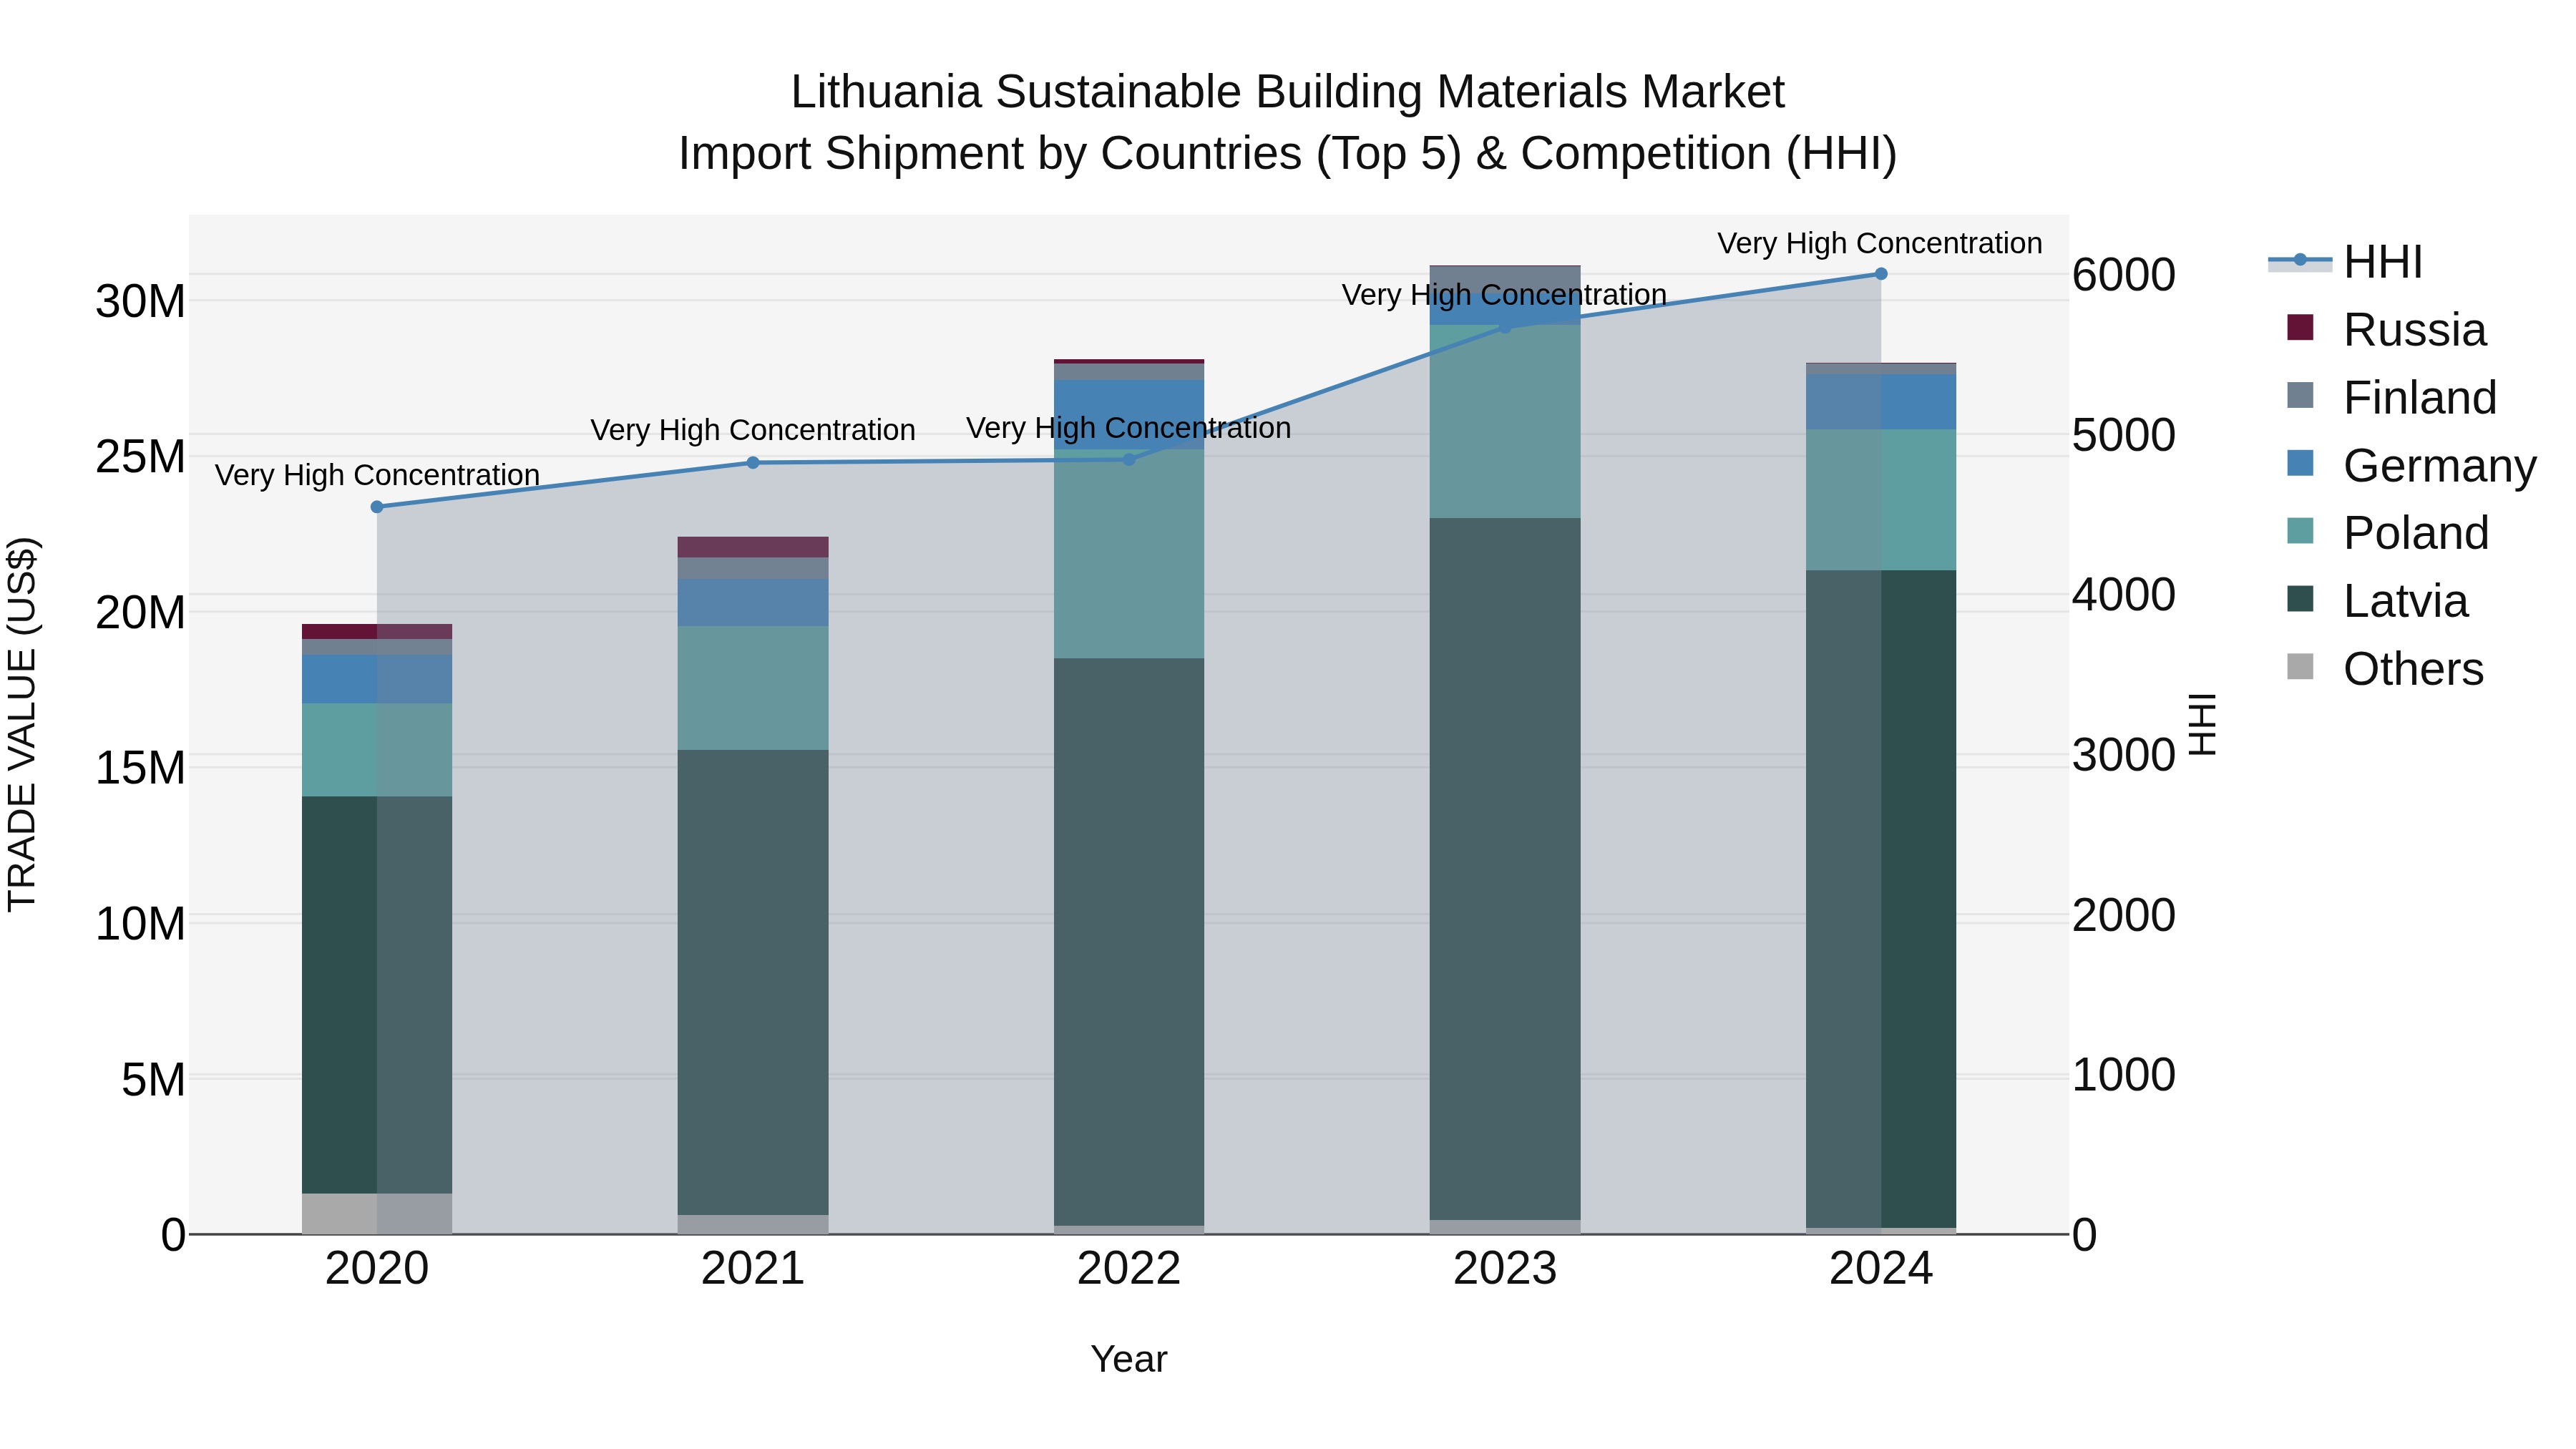Click the Poland teal legend swatch

pyautogui.click(x=2300, y=530)
